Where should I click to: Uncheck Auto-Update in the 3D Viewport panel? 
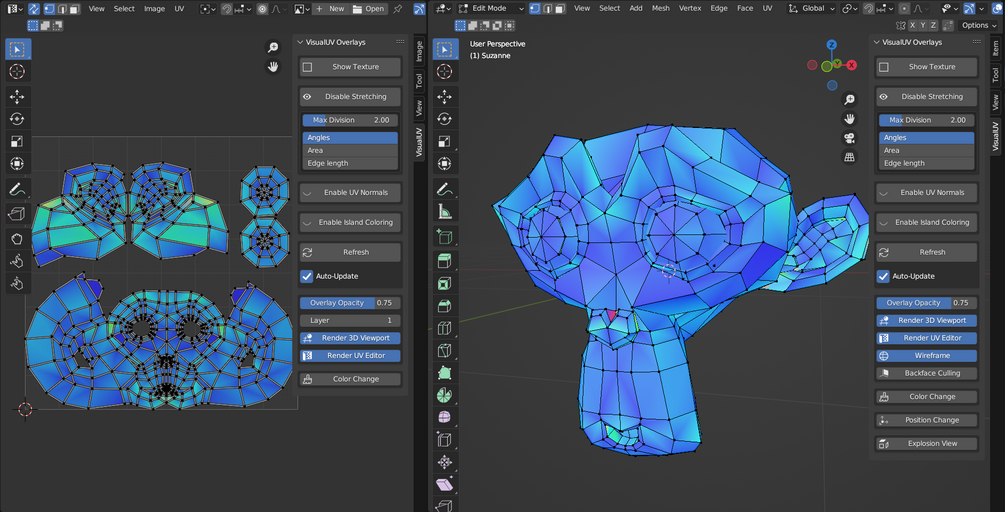pyautogui.click(x=883, y=276)
